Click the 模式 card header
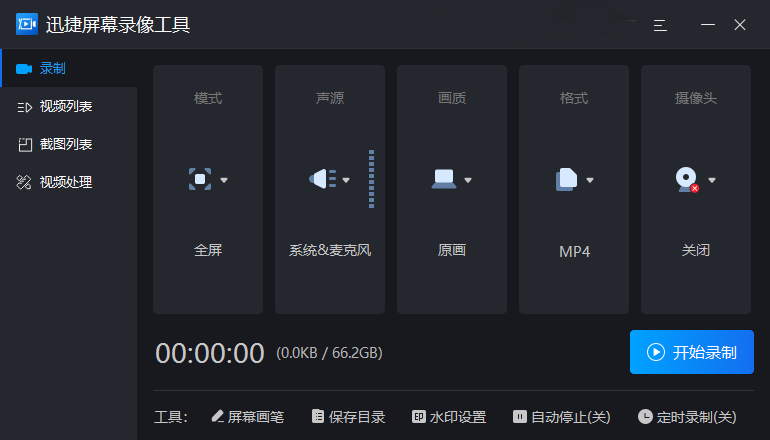The height and width of the screenshot is (440, 770). point(208,98)
